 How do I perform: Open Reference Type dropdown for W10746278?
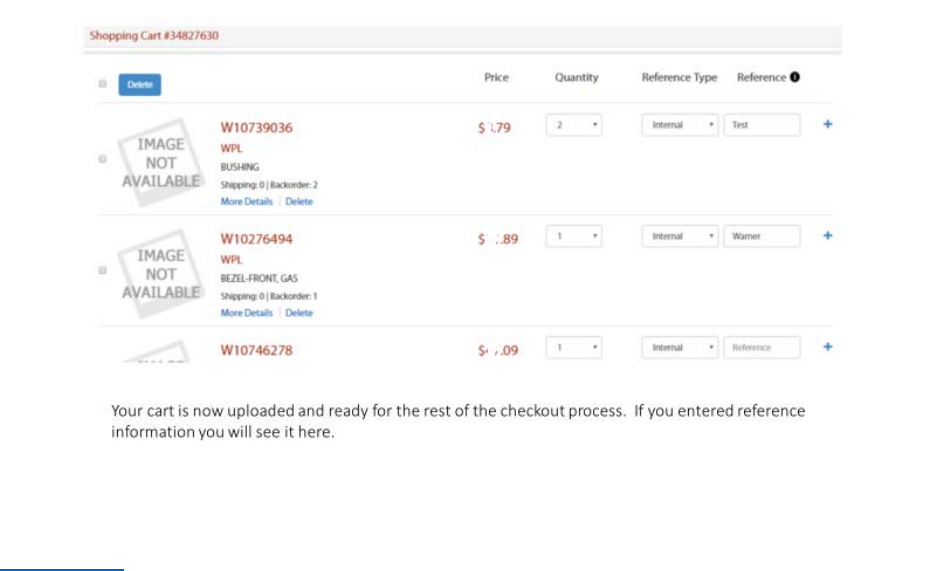680,347
